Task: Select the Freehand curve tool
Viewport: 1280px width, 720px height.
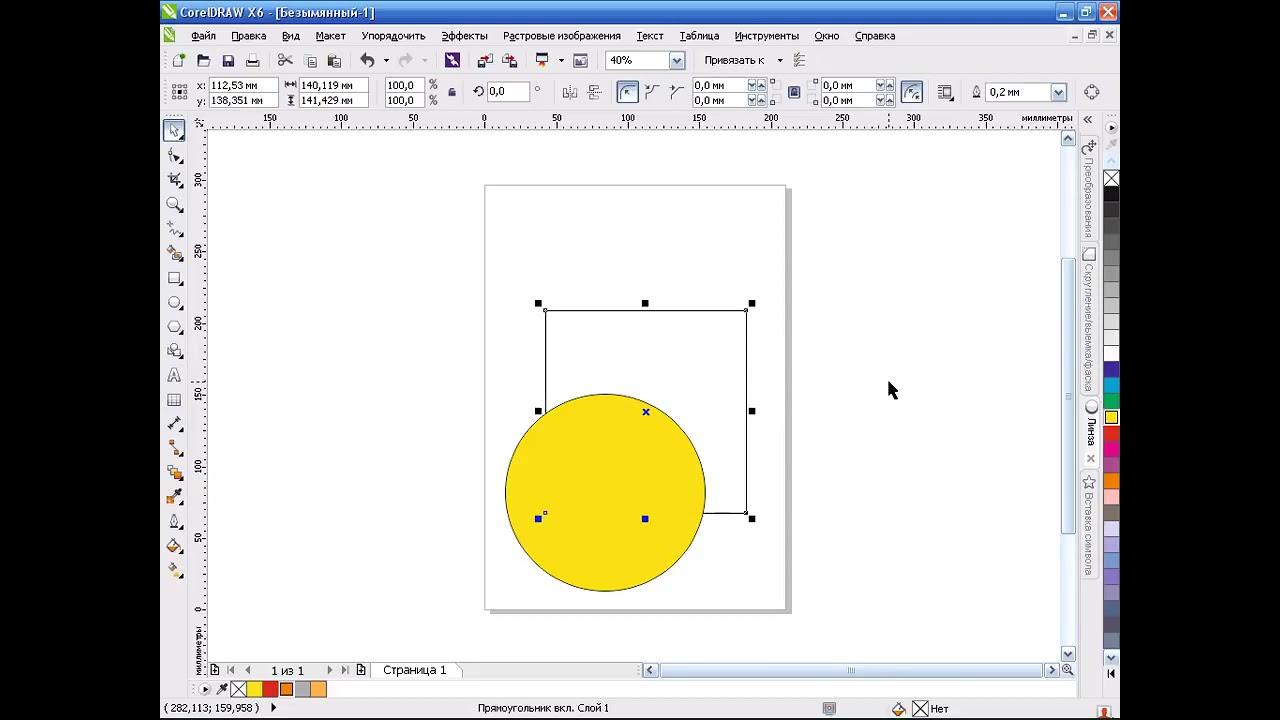Action: pos(175,229)
